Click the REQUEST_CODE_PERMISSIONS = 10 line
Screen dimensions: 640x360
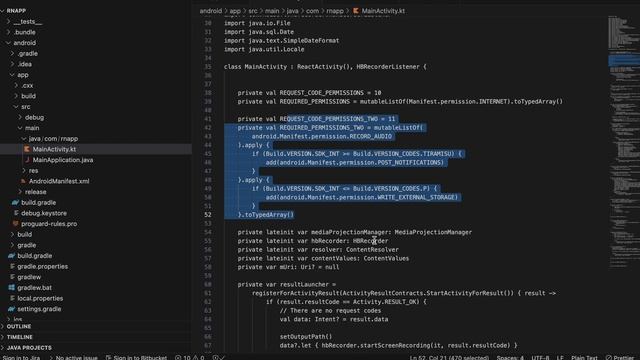309,93
